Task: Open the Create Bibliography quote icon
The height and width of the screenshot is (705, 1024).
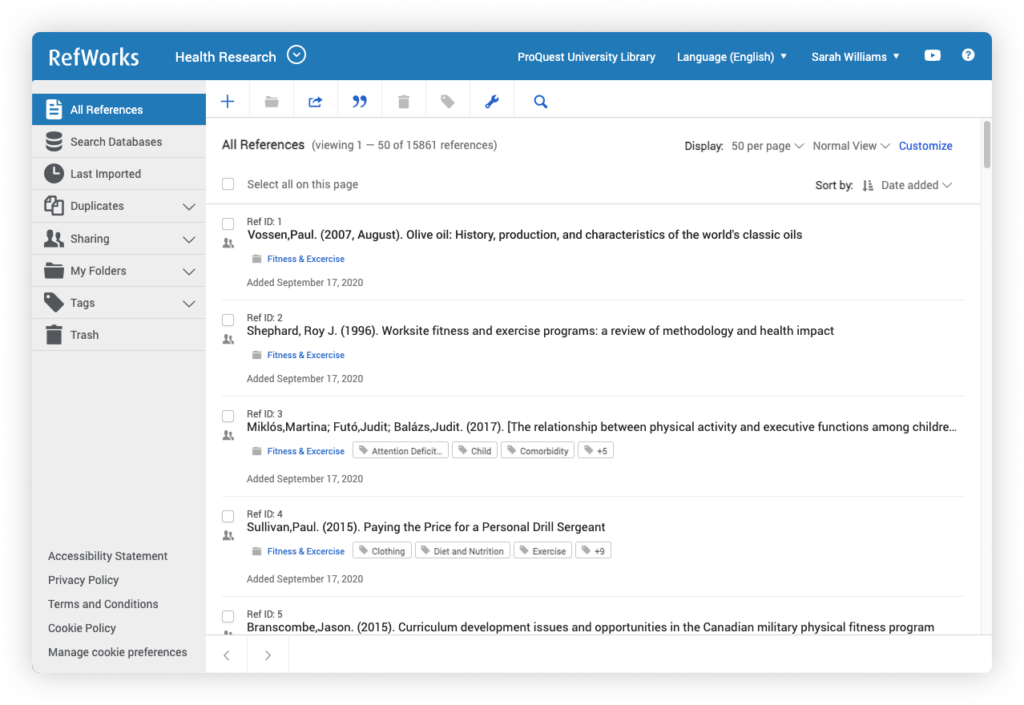Action: (x=360, y=101)
